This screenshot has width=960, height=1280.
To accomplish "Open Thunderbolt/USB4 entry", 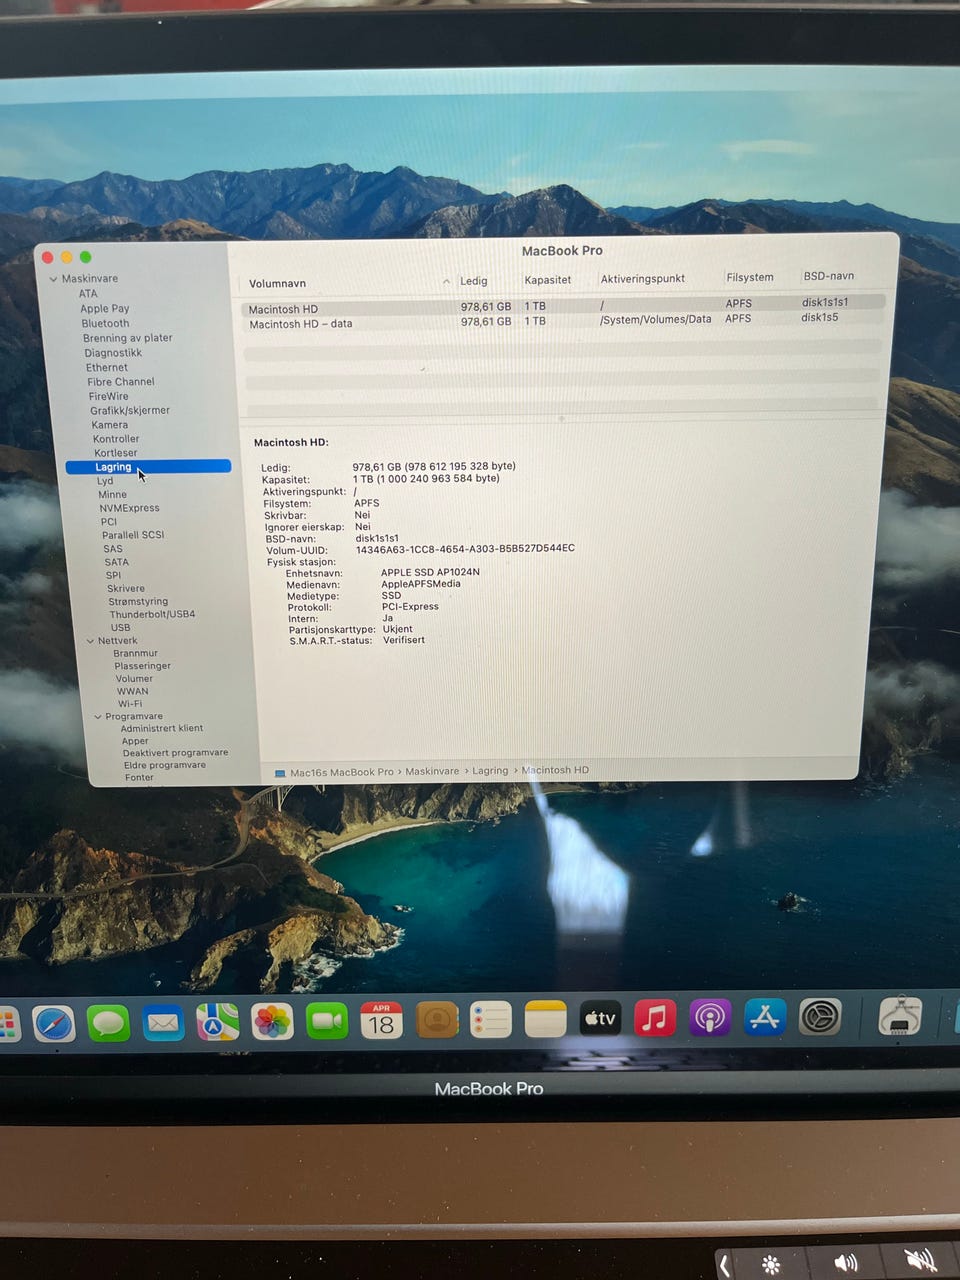I will tap(152, 615).
